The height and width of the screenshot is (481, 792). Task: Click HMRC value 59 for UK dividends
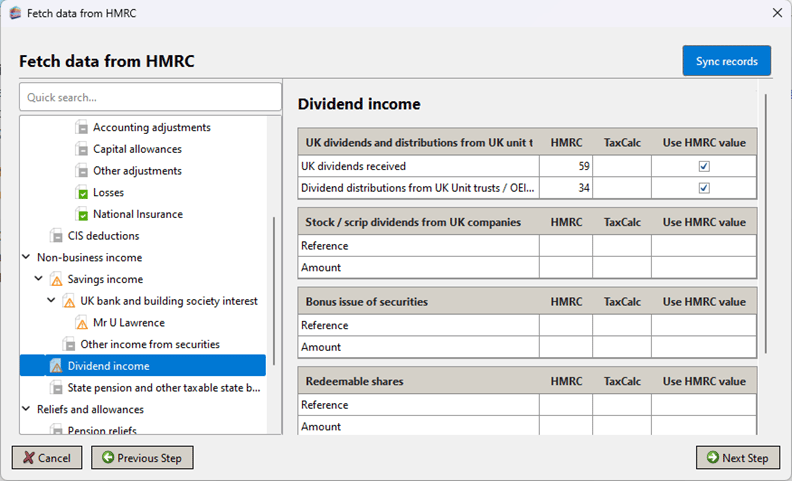(566, 166)
